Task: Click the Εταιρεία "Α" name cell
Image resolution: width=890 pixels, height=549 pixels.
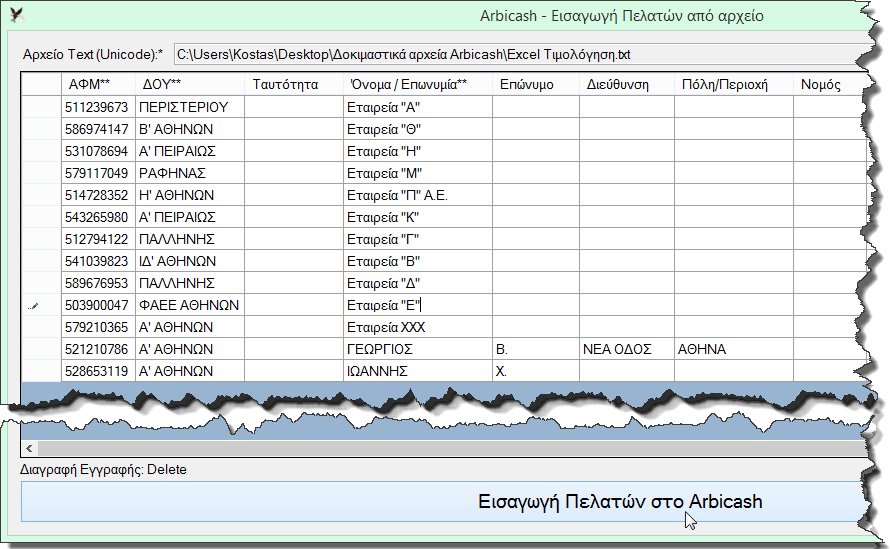Action: [418, 107]
